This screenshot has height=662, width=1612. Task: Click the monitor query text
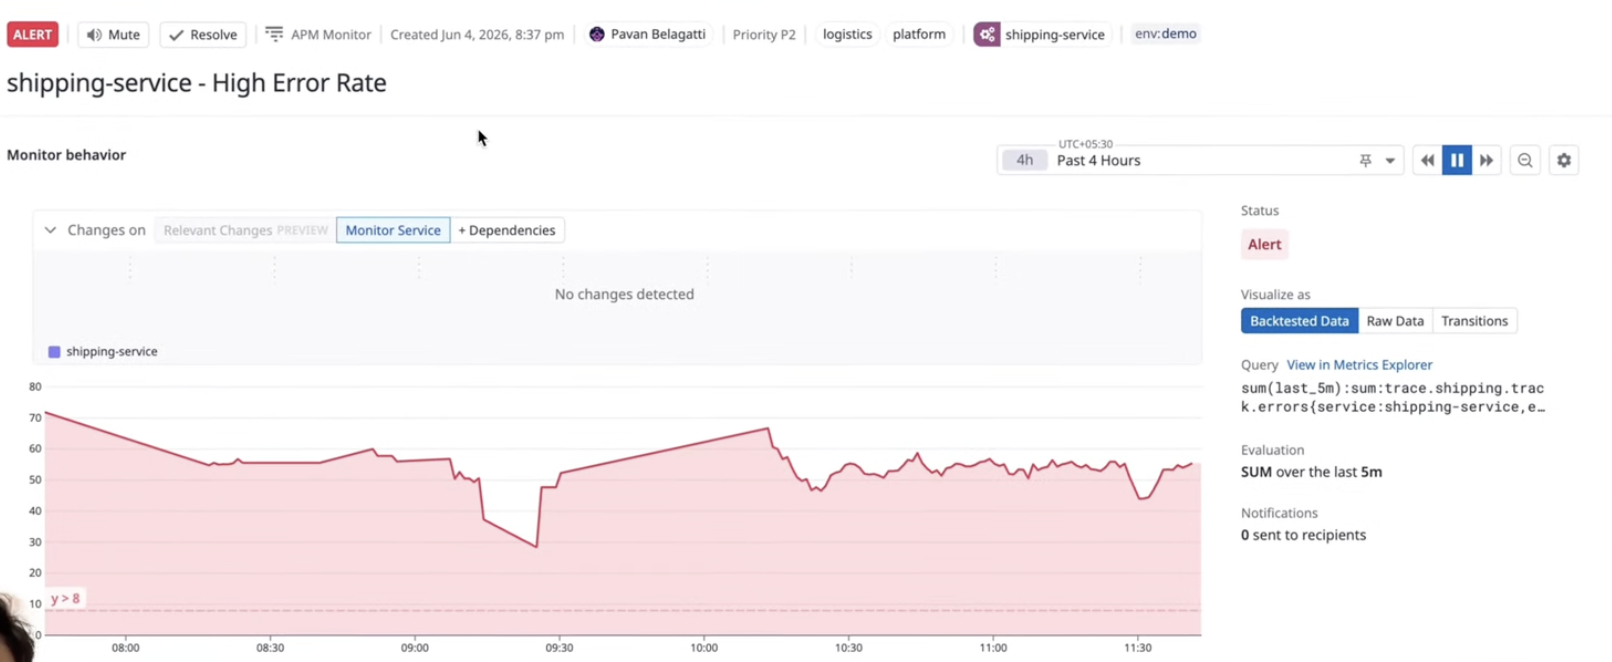tap(1393, 398)
